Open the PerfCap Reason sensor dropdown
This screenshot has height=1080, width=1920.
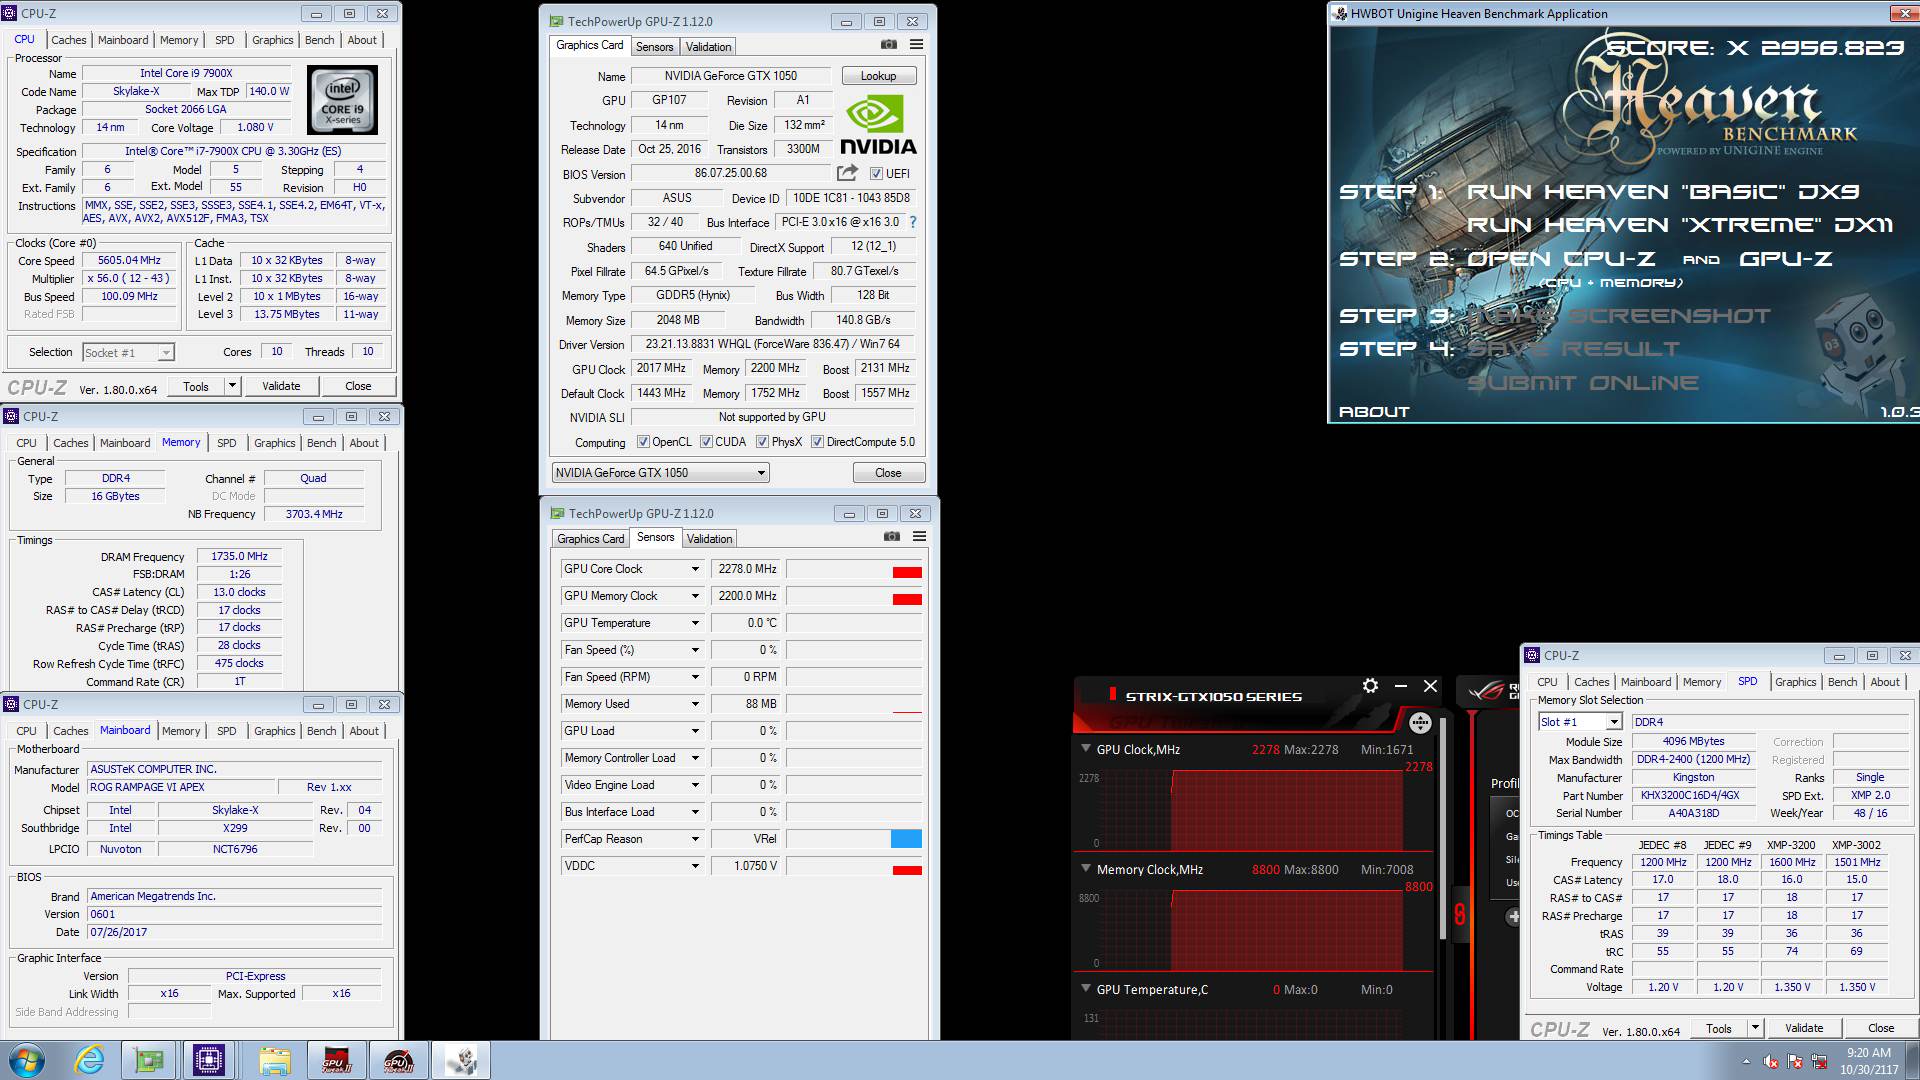point(695,839)
